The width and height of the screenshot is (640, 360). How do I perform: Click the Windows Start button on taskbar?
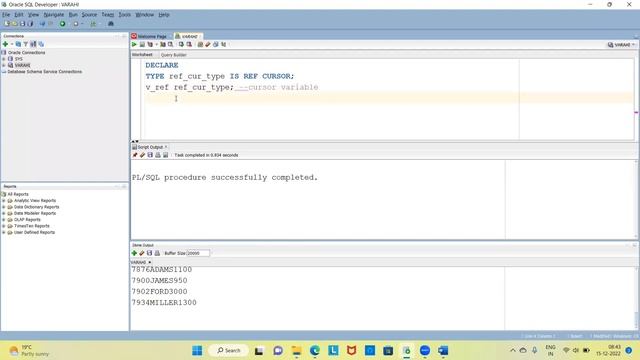(197, 351)
